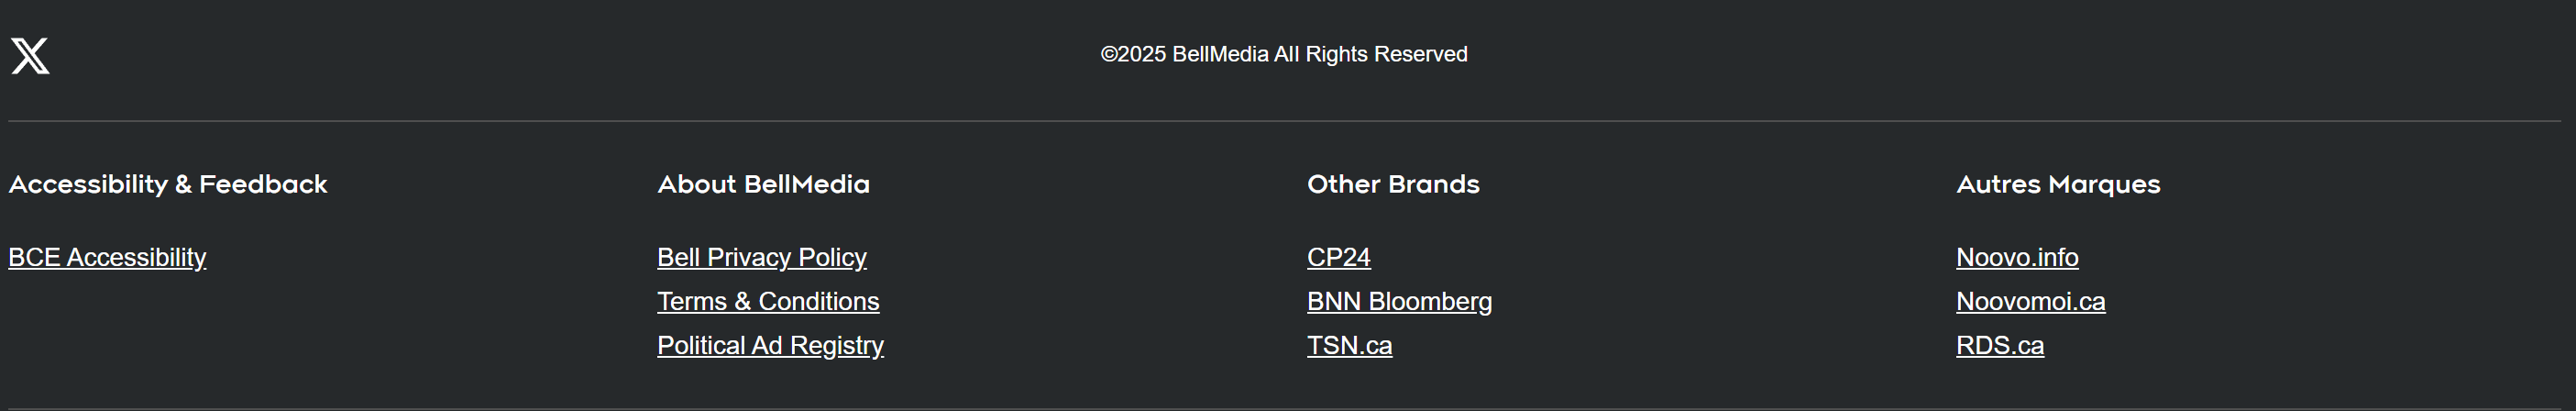This screenshot has height=411, width=2576.
Task: Go to the CP24 brand link
Action: 1338,258
